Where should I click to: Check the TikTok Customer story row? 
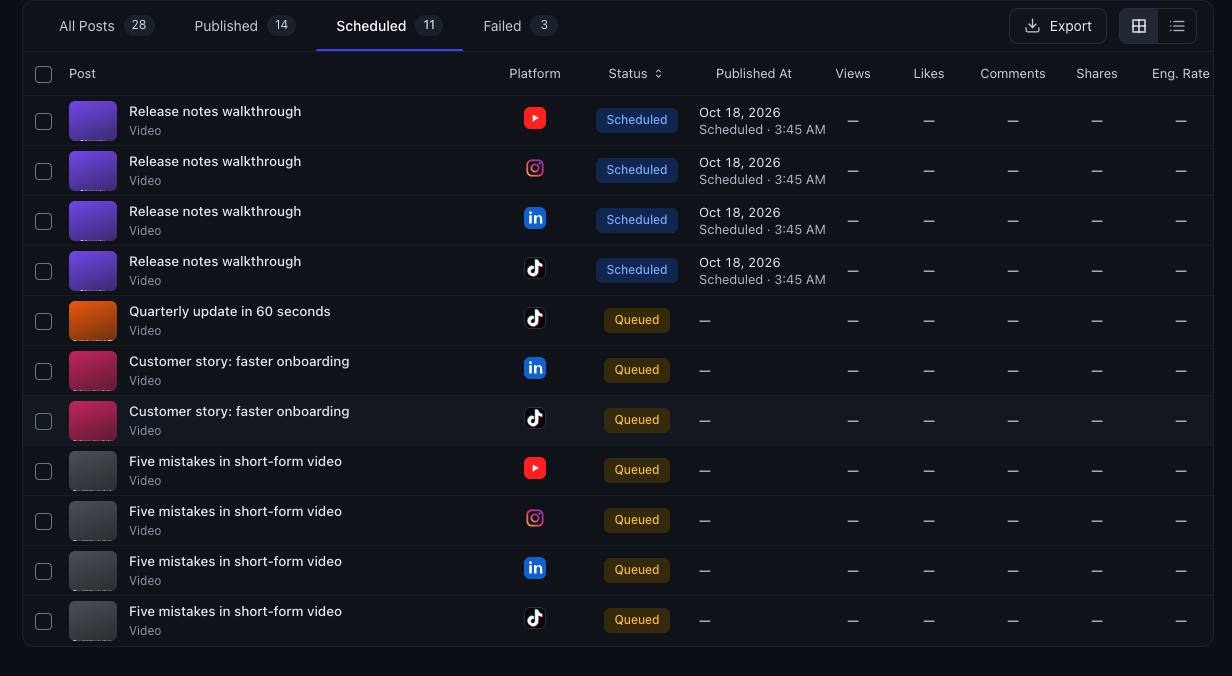pyautogui.click(x=43, y=421)
